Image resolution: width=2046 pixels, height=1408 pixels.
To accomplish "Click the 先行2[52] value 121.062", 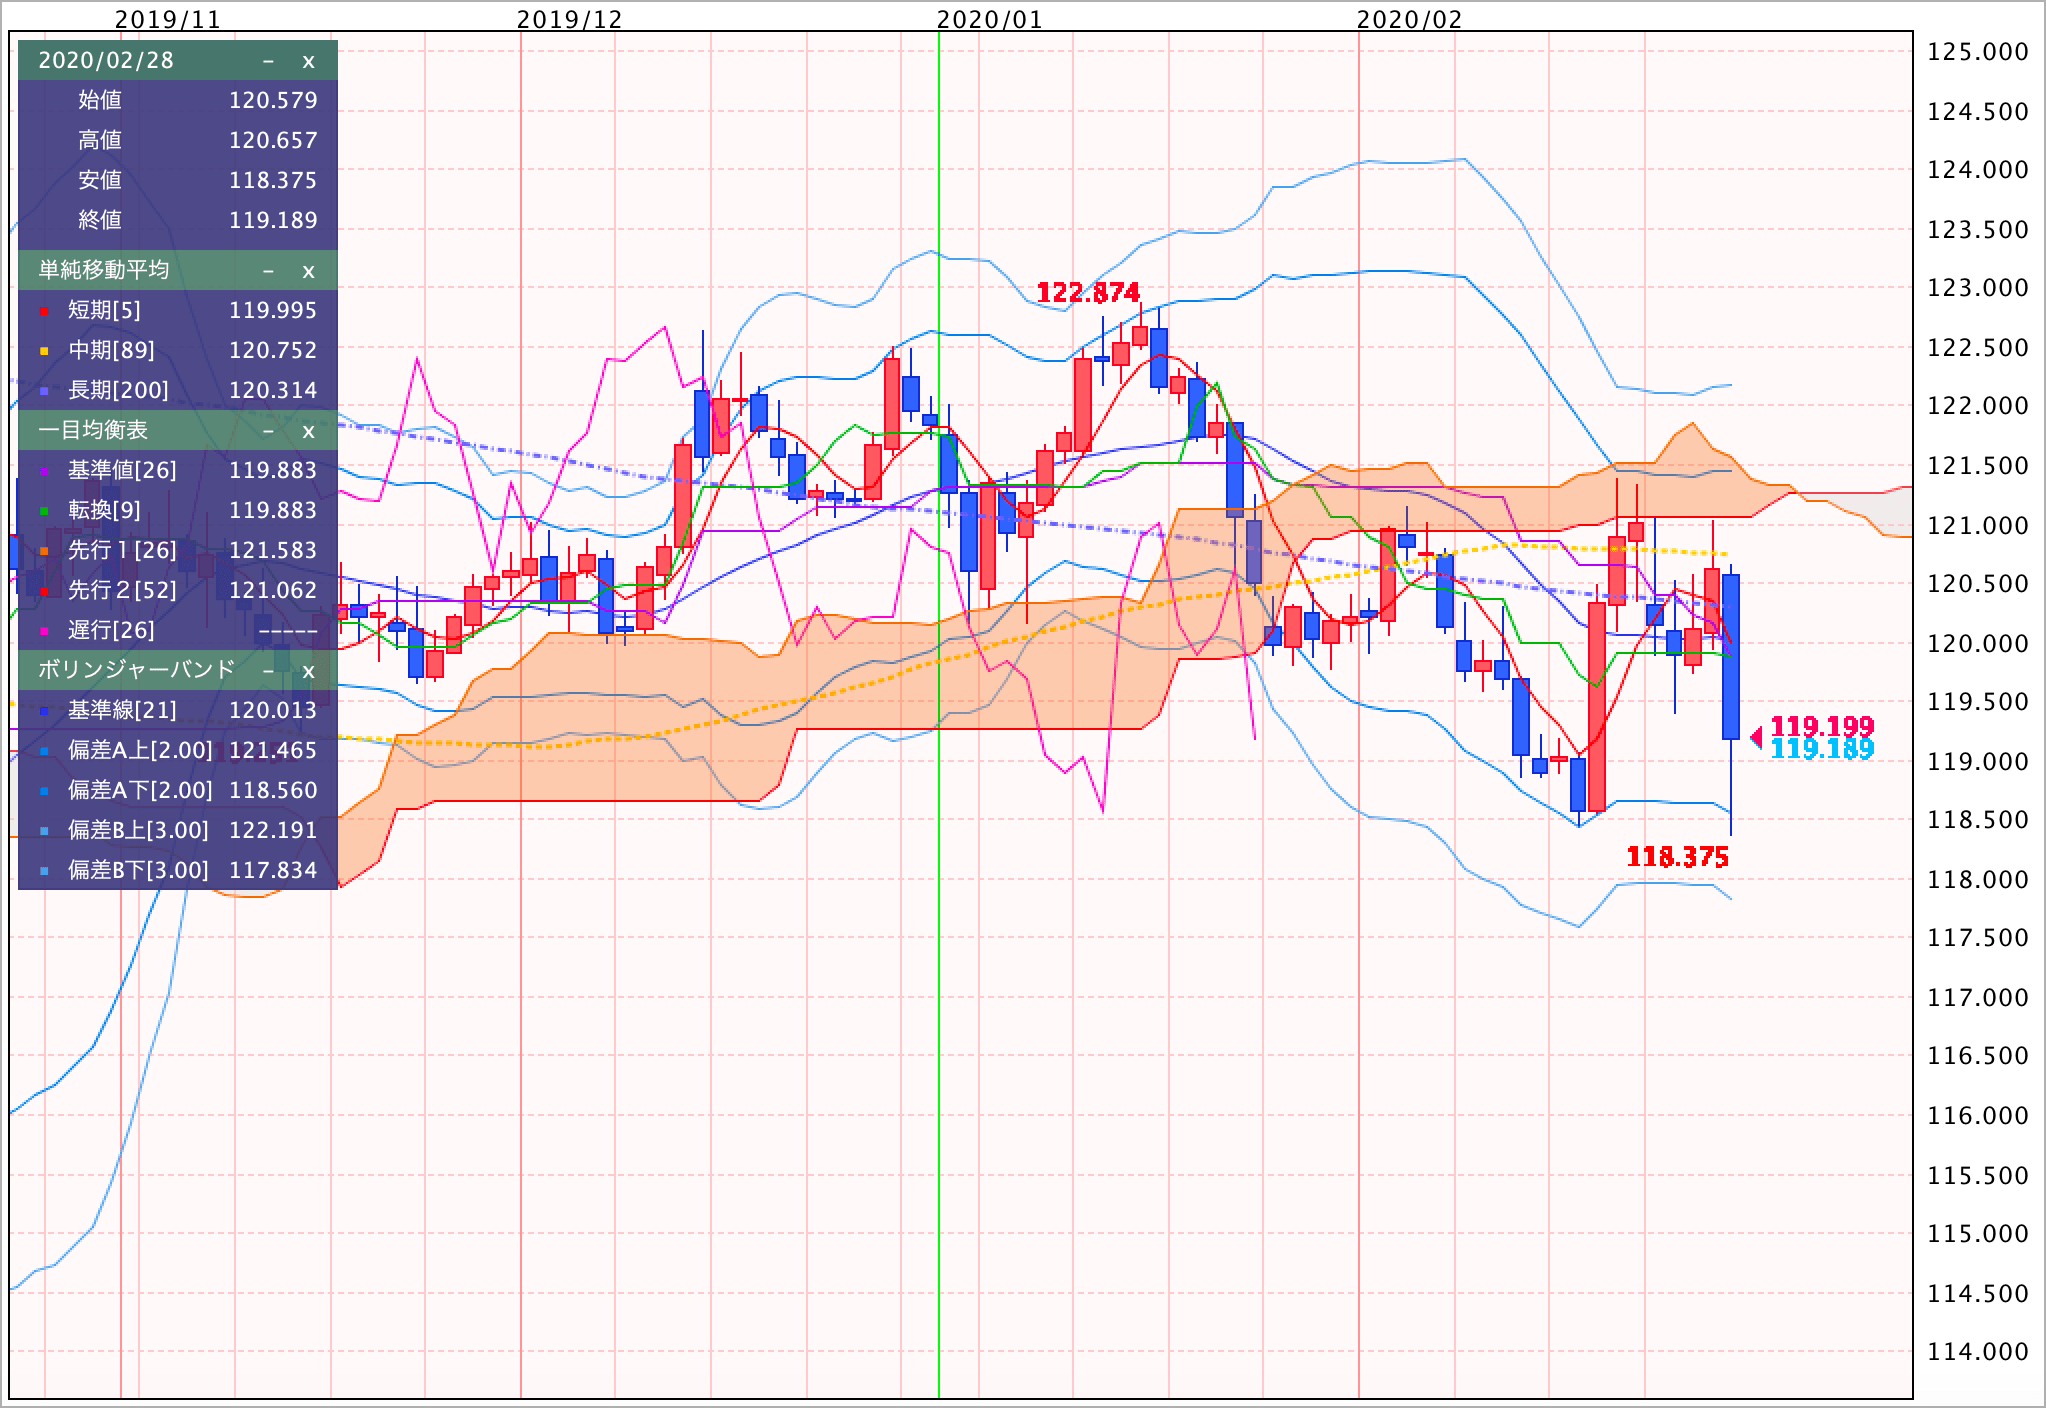I will (x=273, y=591).
